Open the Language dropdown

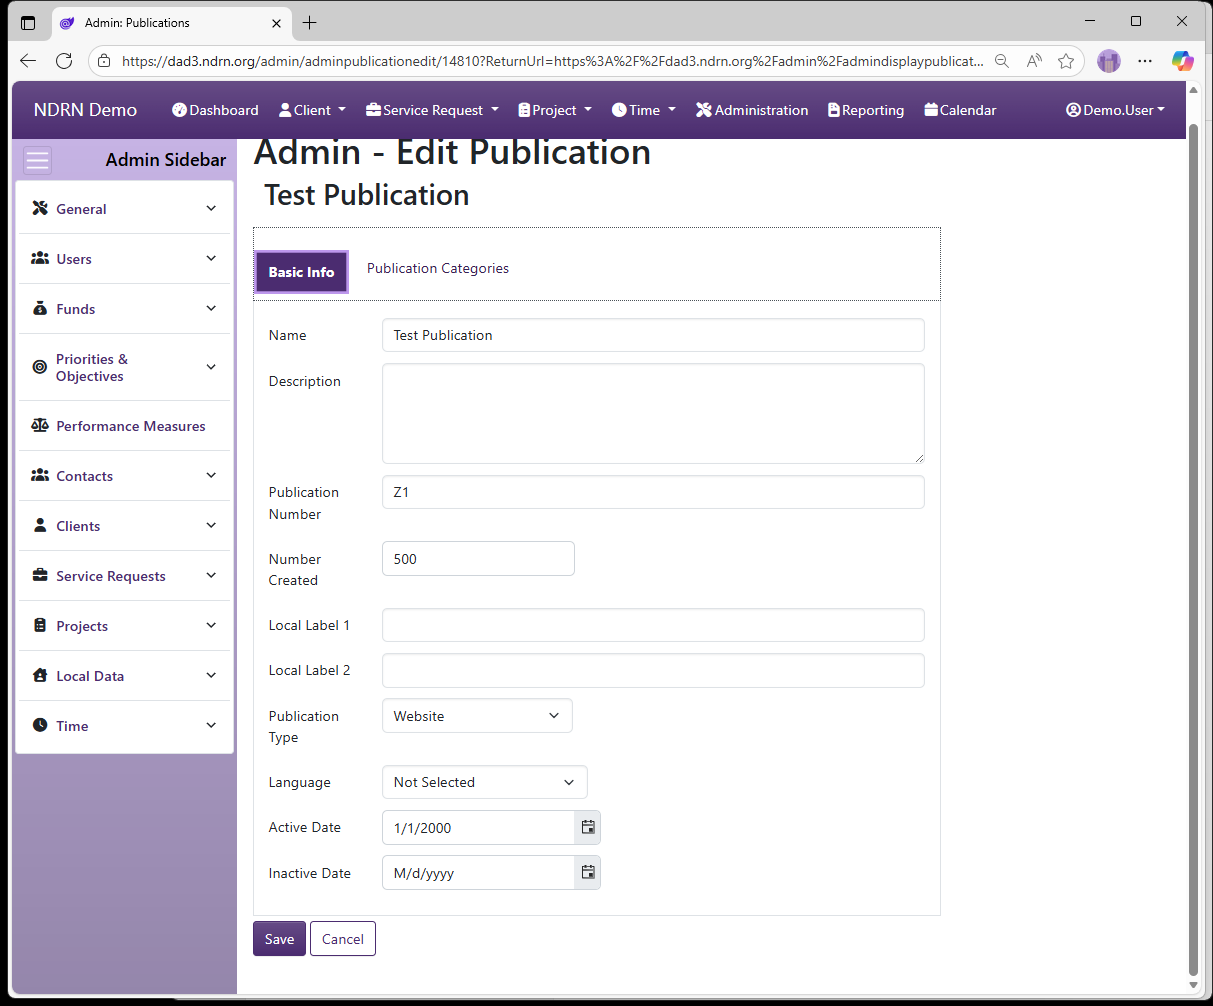click(x=484, y=782)
